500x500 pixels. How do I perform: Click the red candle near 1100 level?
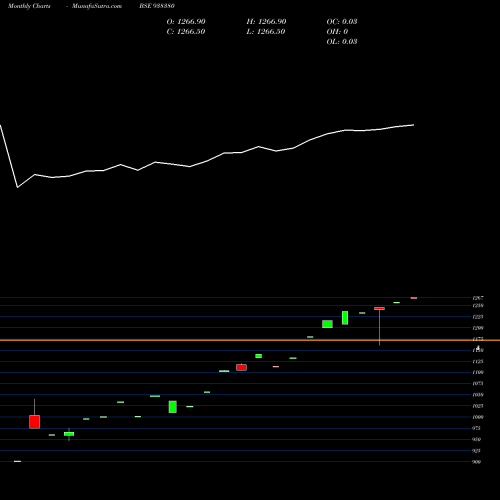pos(241,367)
